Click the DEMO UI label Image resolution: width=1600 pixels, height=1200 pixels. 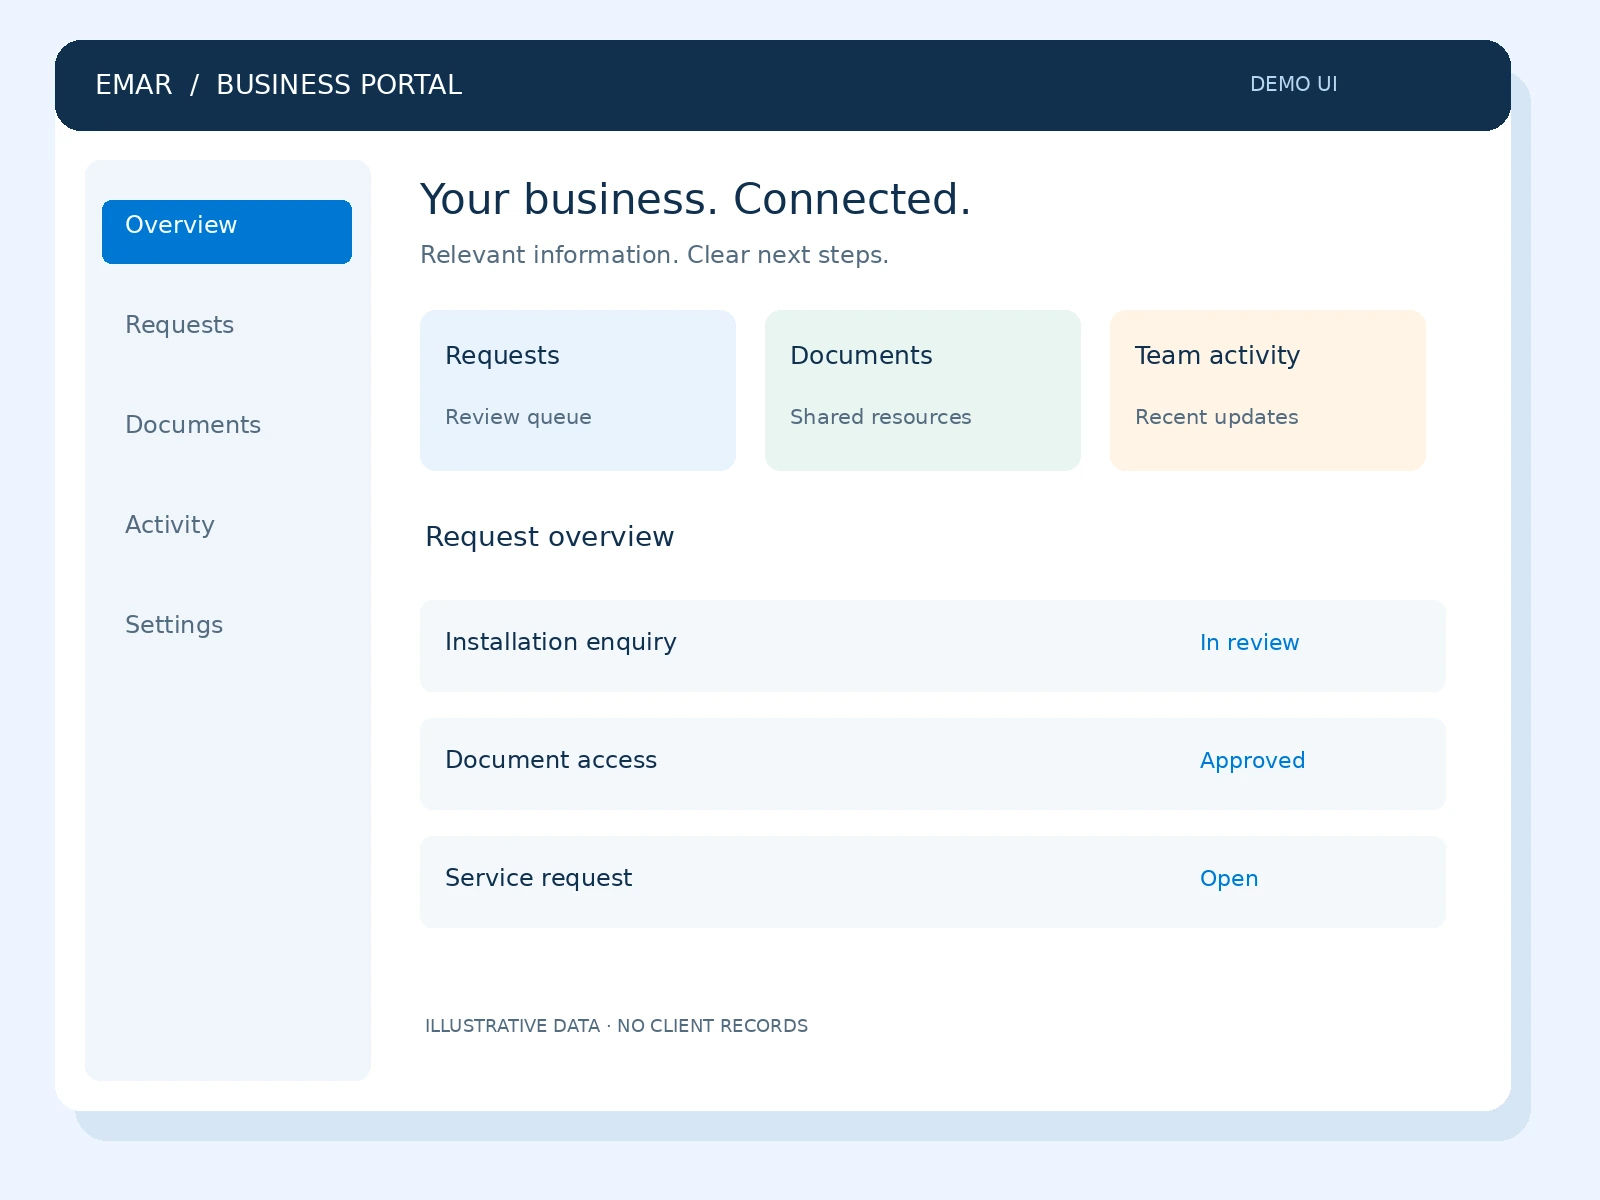1293,84
